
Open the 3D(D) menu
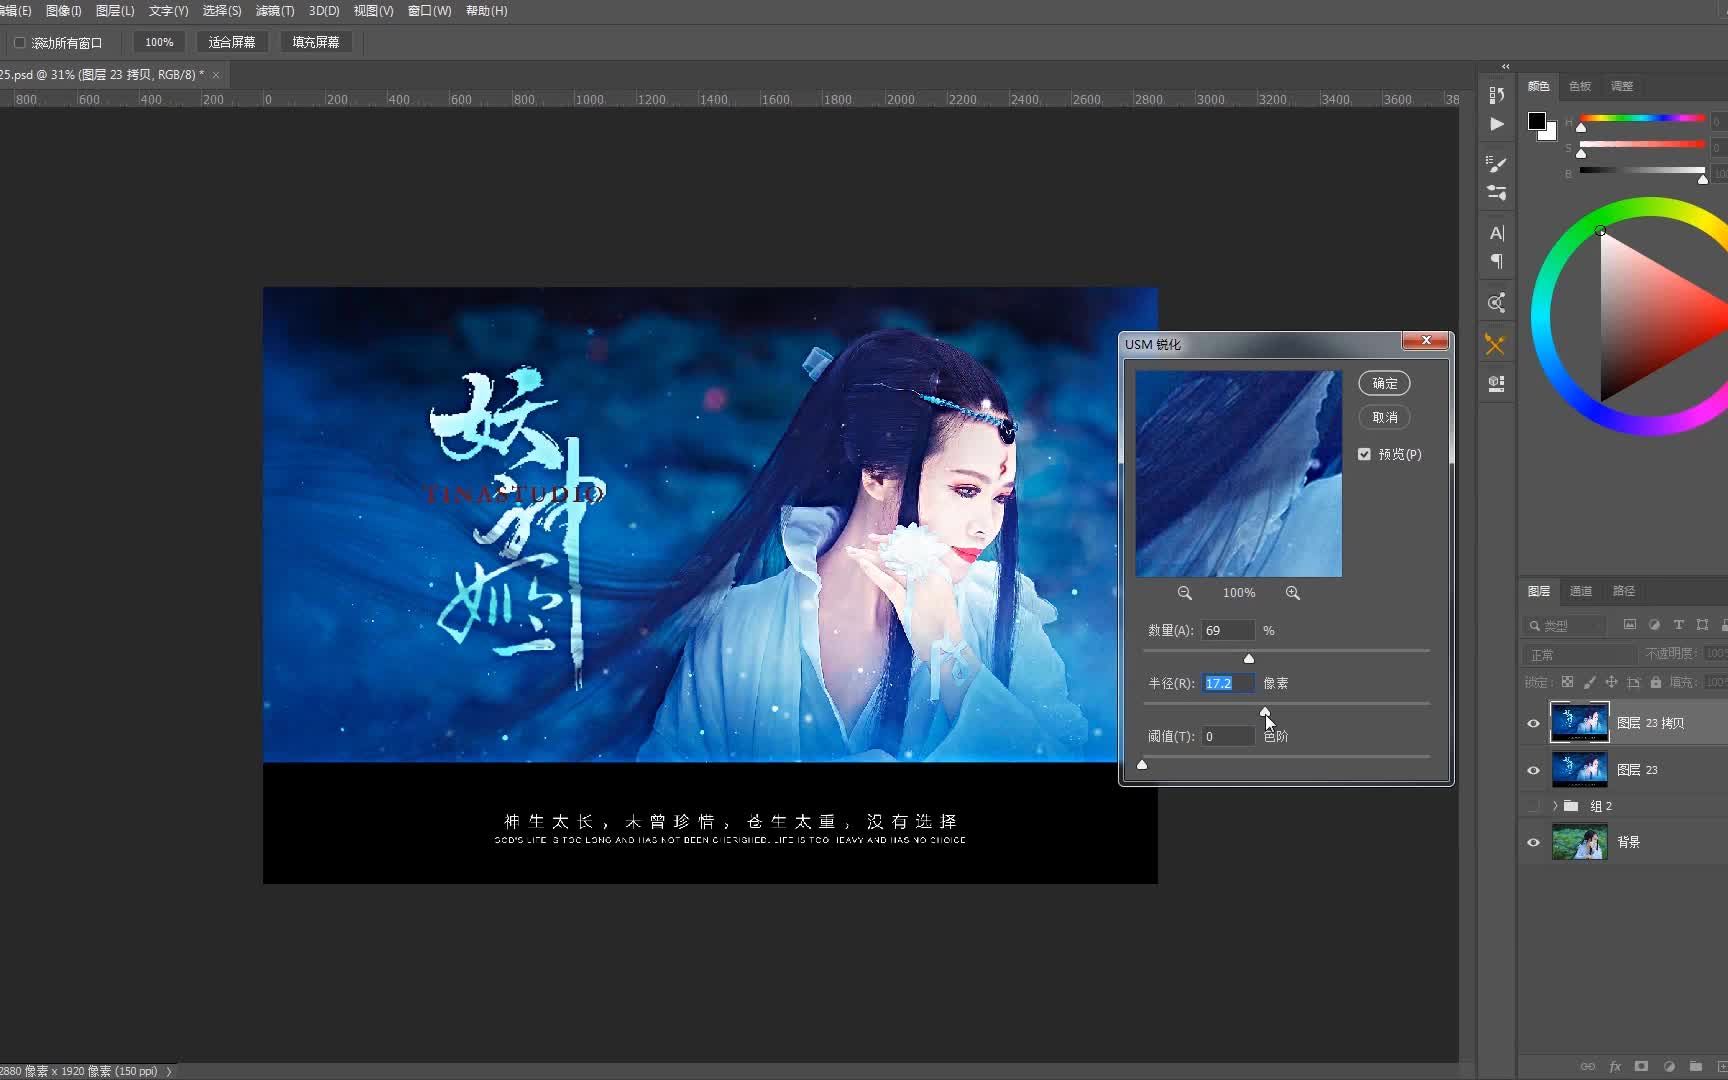point(324,11)
